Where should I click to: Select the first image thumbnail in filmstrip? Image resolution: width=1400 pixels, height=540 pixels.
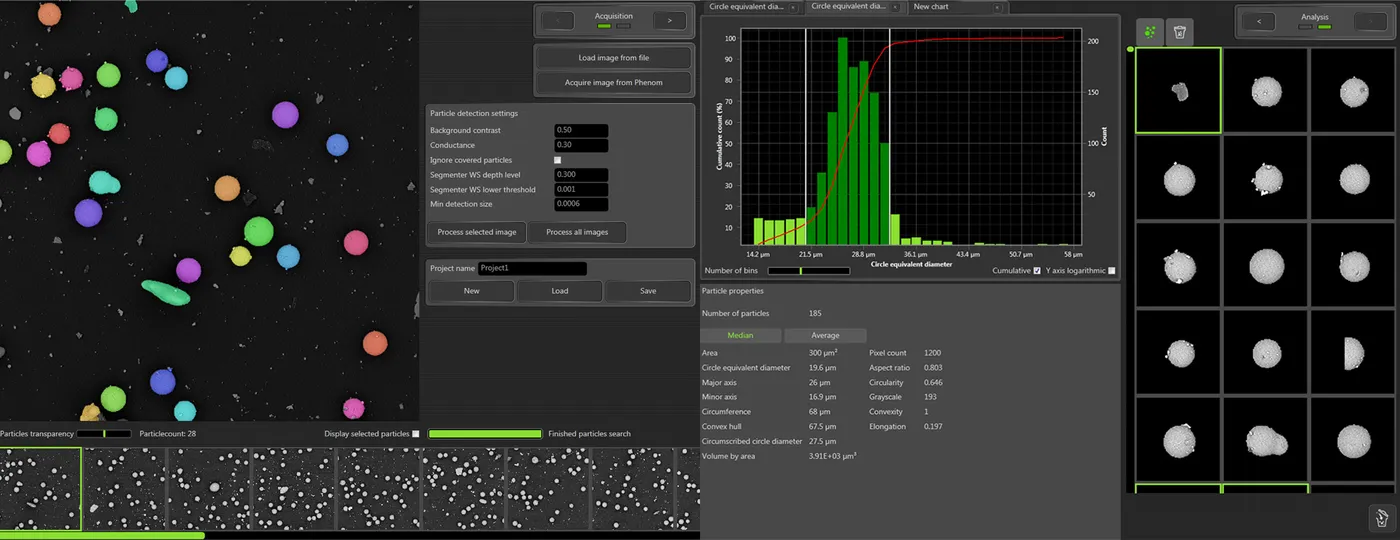[40, 489]
